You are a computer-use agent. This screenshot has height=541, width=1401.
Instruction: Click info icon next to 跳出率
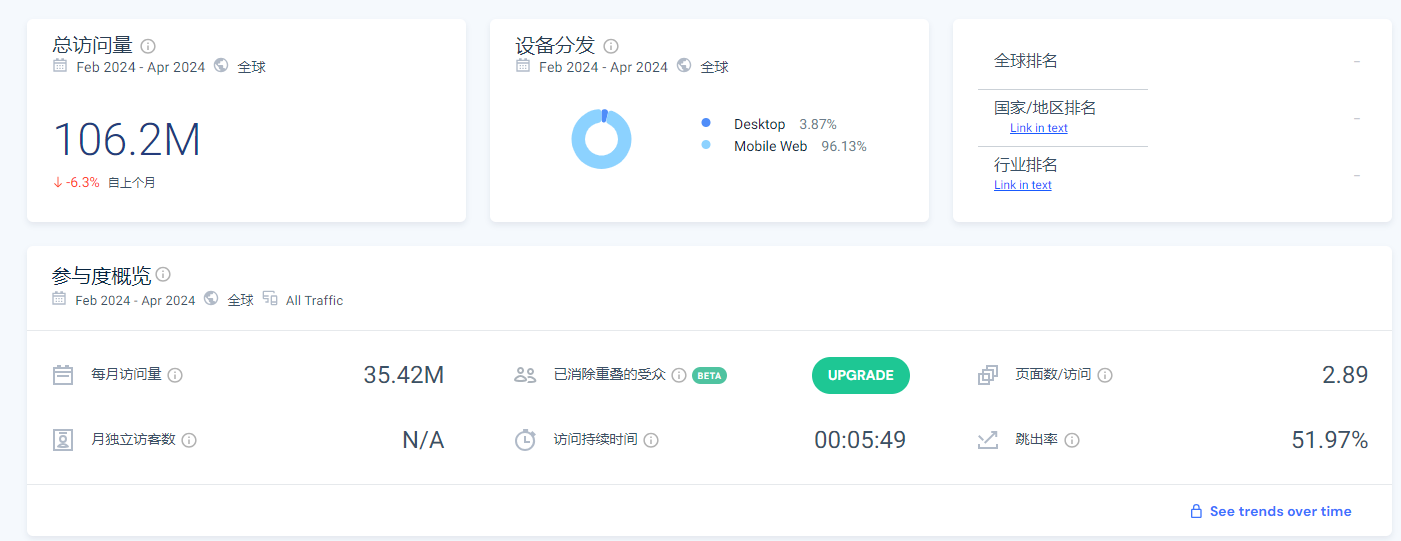pyautogui.click(x=1072, y=440)
